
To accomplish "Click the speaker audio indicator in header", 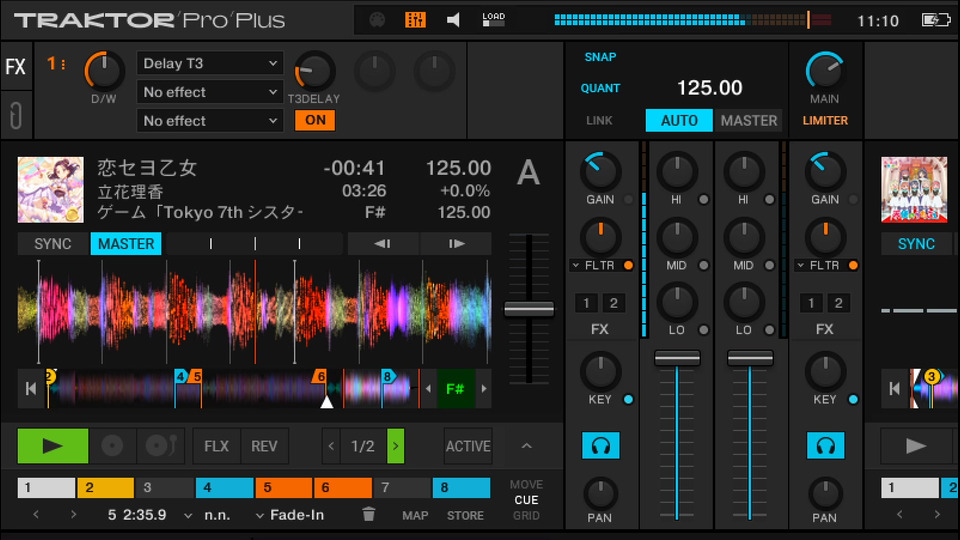I will coord(453,20).
